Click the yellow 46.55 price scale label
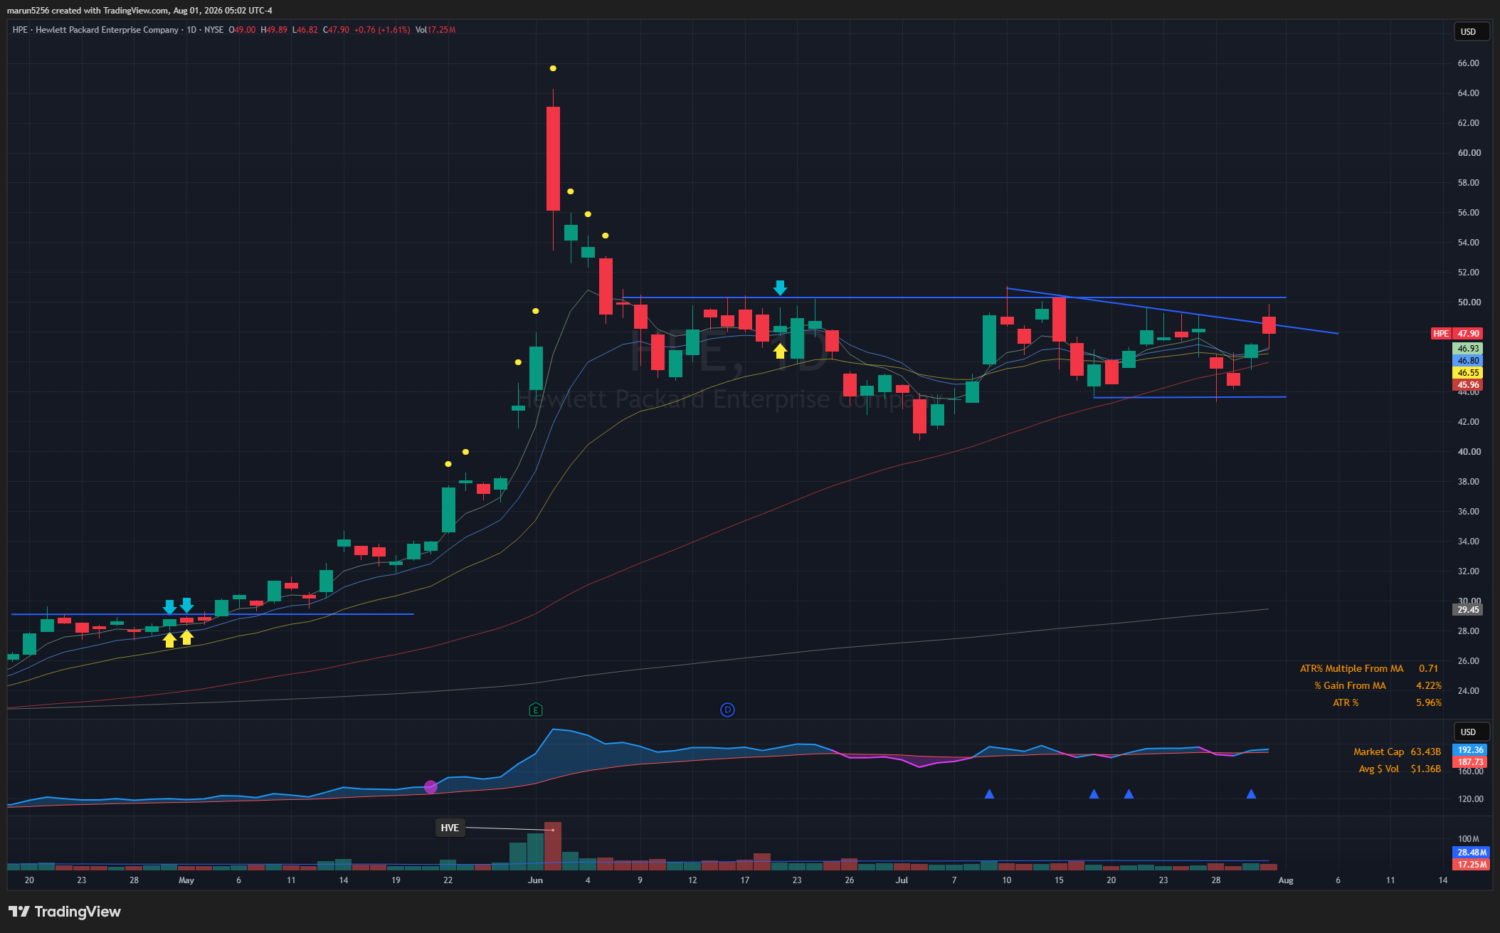Viewport: 1500px width, 933px height. point(1468,373)
